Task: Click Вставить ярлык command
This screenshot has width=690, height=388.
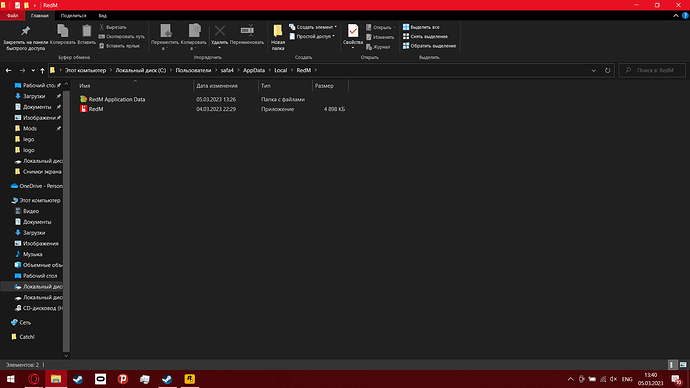Action: [x=119, y=46]
